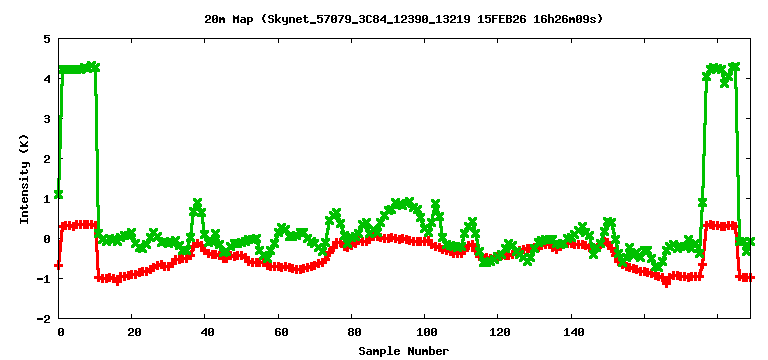Click the x-axis tick label 140
Screen dimensions: 768x360
click(x=574, y=332)
